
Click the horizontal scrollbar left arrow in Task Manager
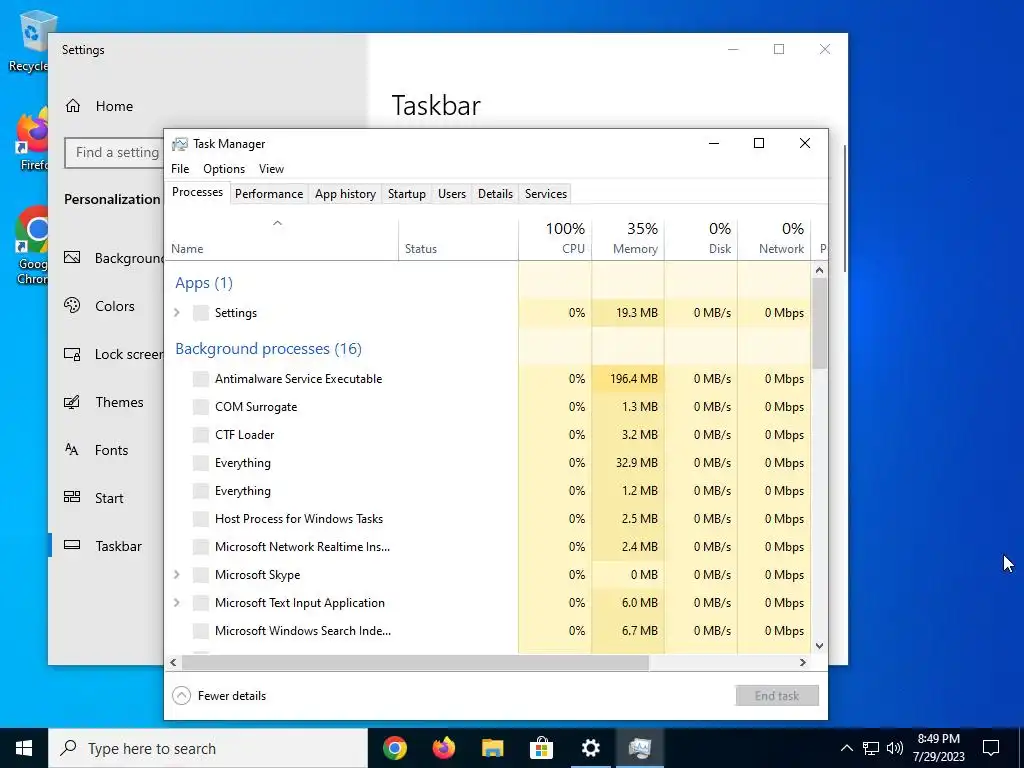point(173,662)
